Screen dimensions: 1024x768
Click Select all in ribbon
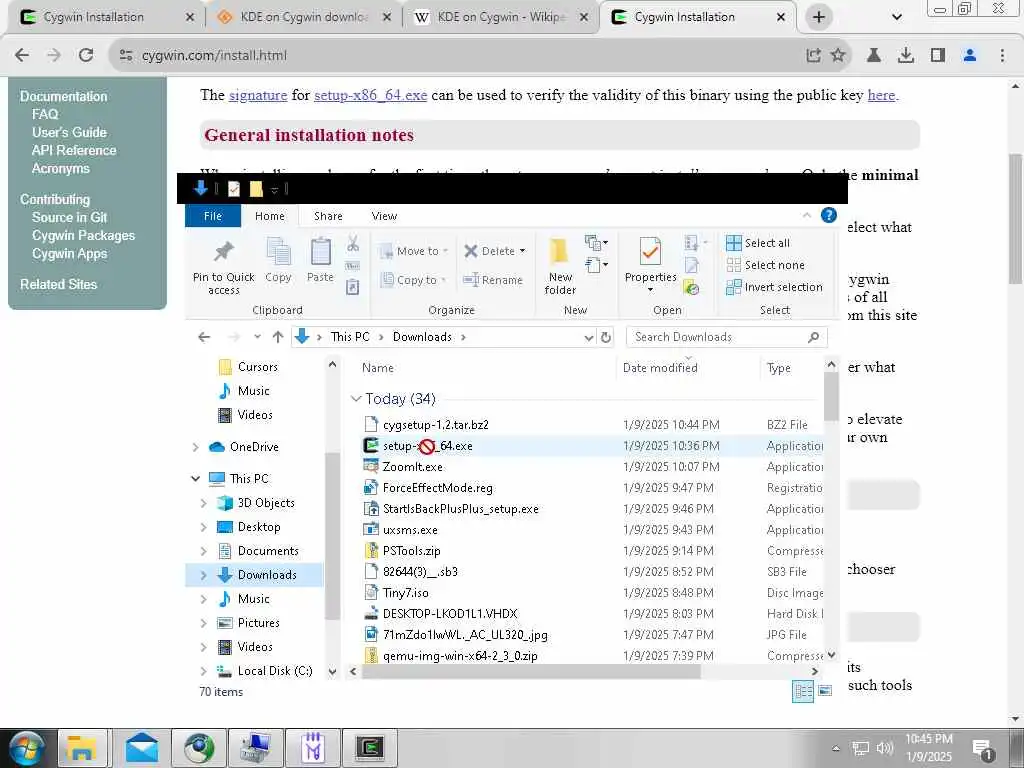pos(758,243)
